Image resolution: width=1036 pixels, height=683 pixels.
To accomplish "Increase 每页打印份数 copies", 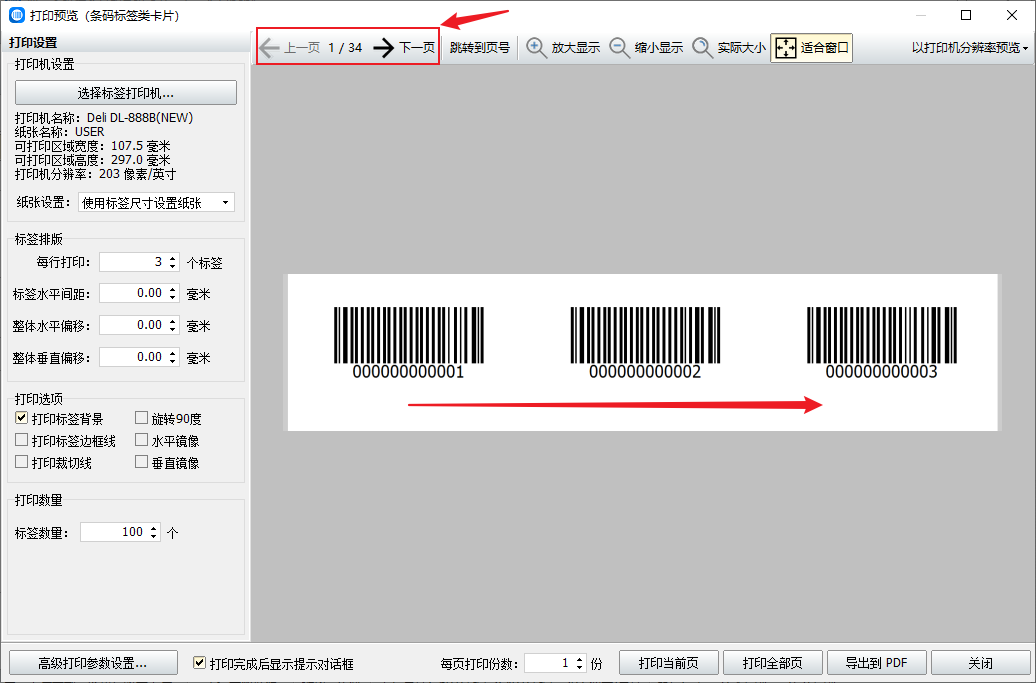I will (580, 659).
